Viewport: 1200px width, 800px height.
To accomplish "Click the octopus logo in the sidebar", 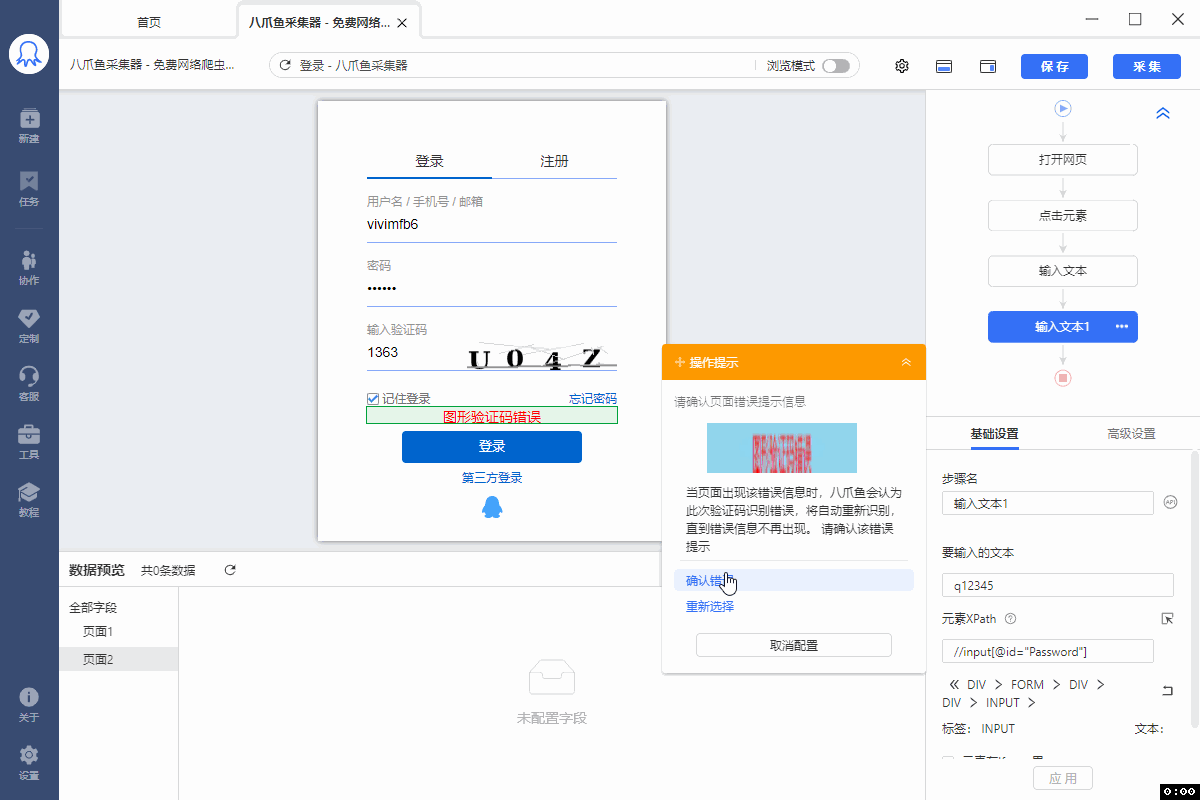I will (29, 54).
